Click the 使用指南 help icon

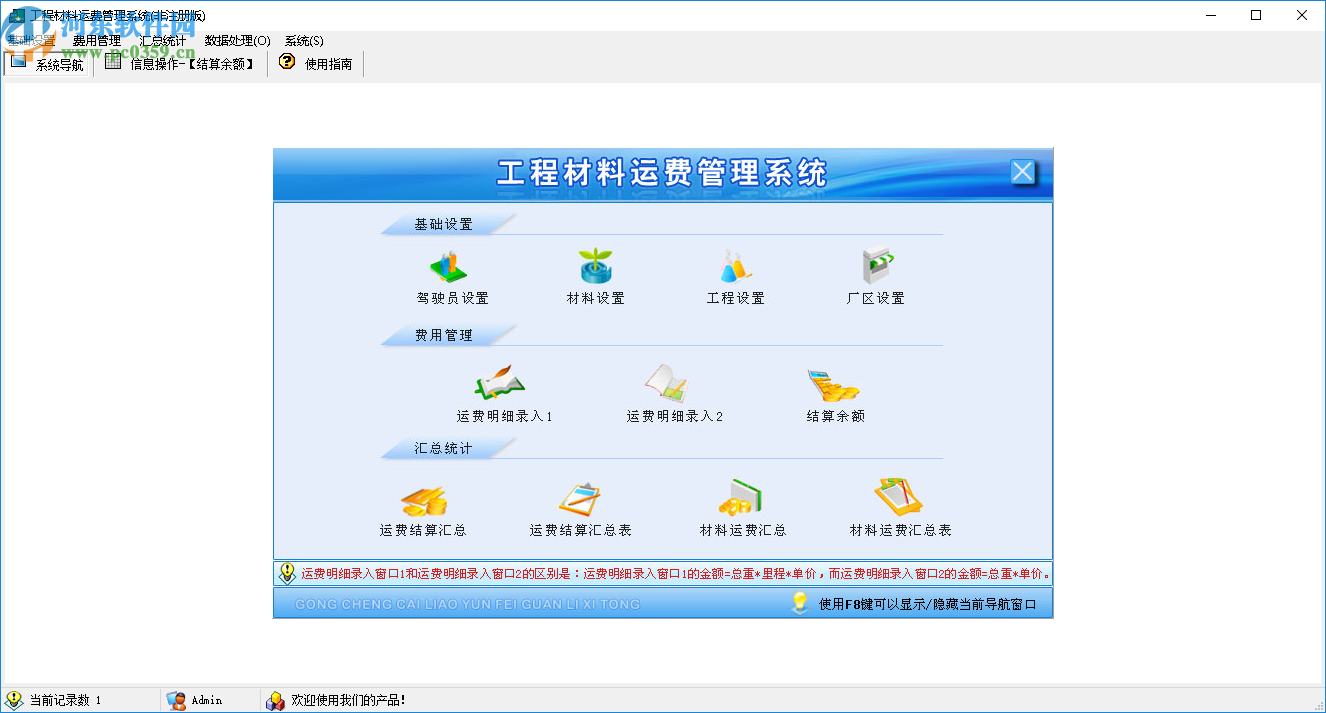(287, 61)
